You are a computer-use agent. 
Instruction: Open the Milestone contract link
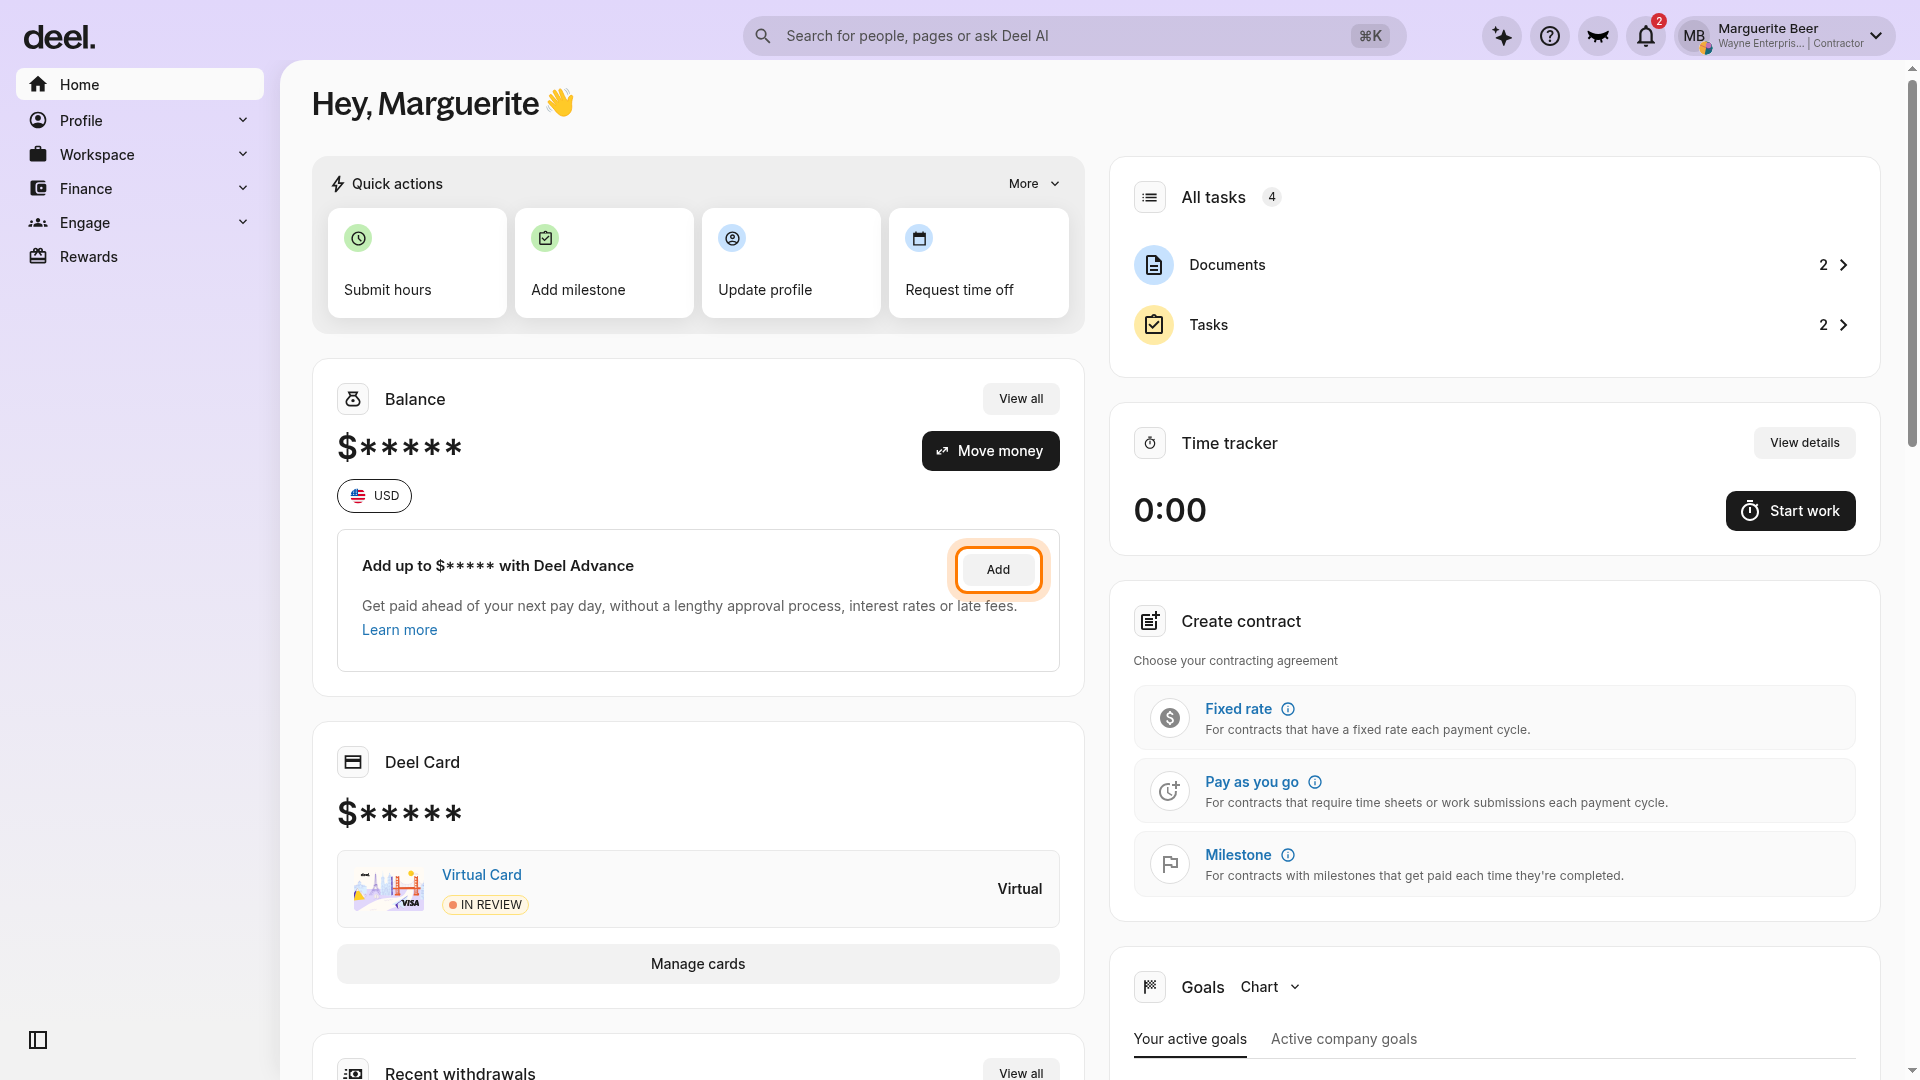(x=1238, y=855)
